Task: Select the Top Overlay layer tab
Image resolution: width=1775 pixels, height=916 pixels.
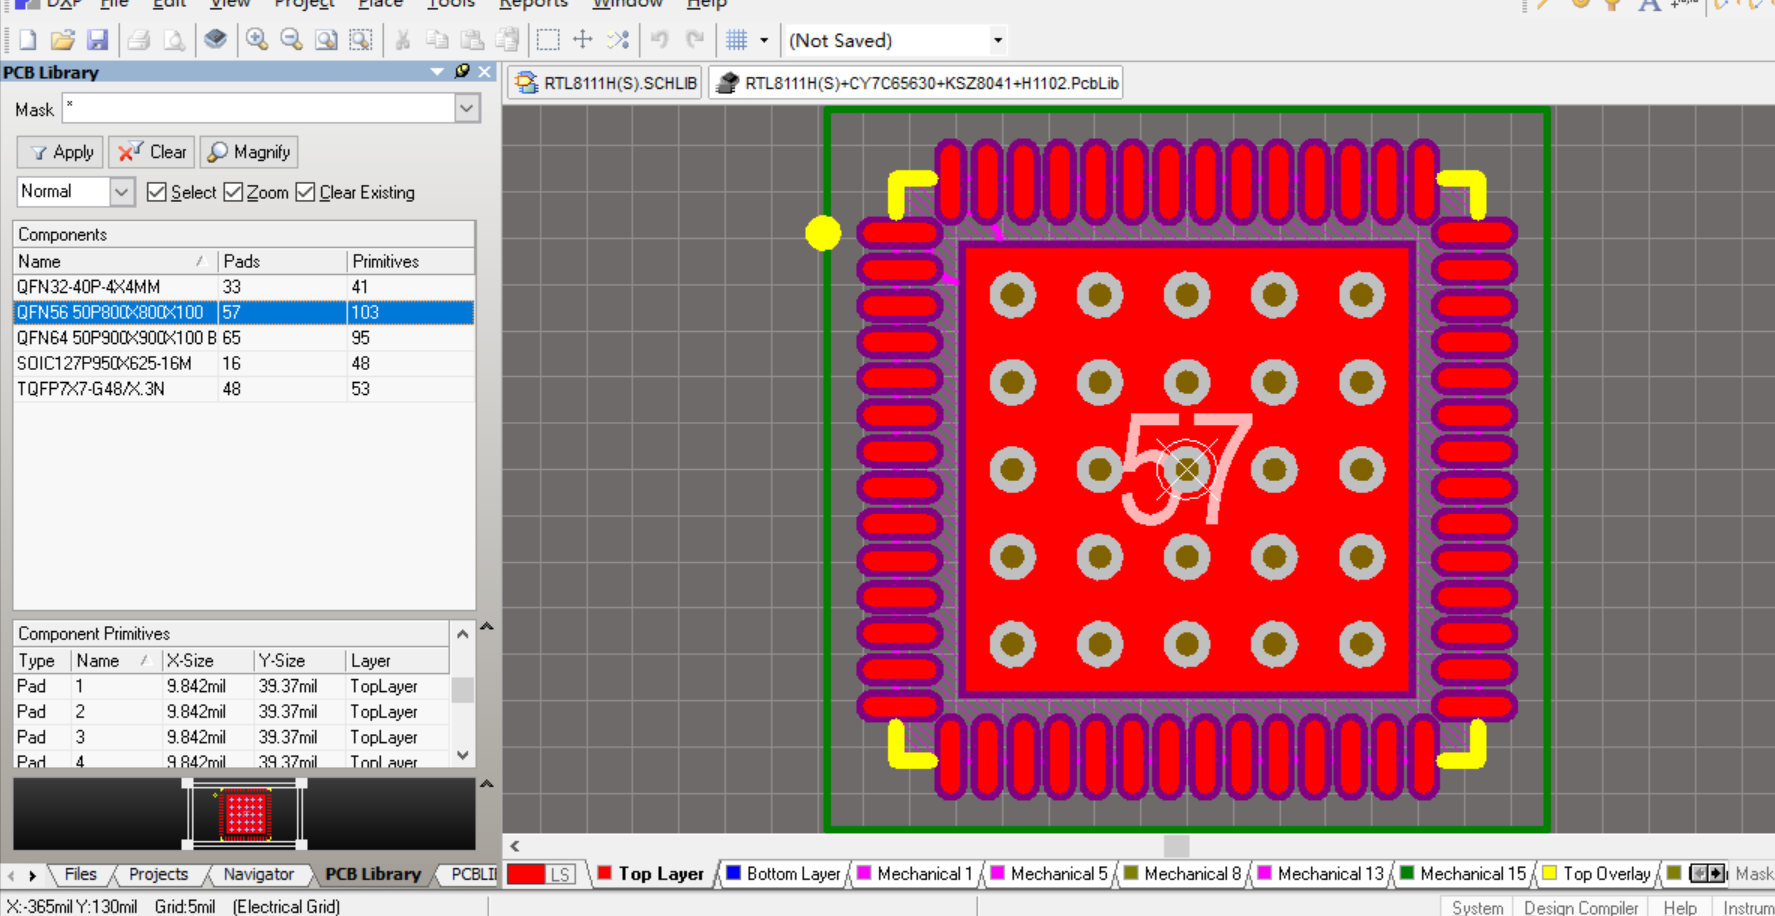Action: pos(1597,874)
